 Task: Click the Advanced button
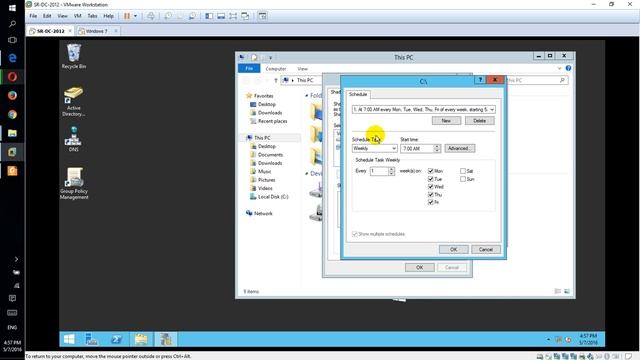coord(460,148)
